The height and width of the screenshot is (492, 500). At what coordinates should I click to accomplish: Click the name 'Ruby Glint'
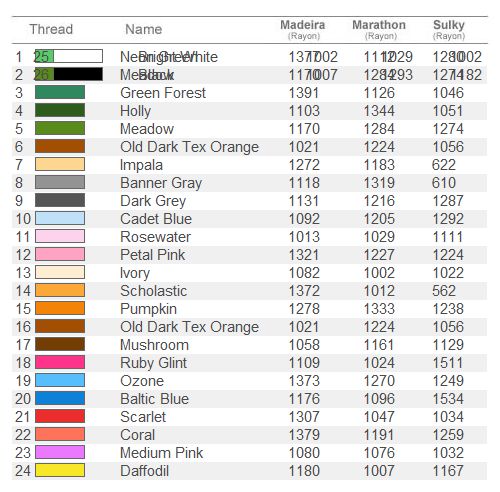click(153, 363)
